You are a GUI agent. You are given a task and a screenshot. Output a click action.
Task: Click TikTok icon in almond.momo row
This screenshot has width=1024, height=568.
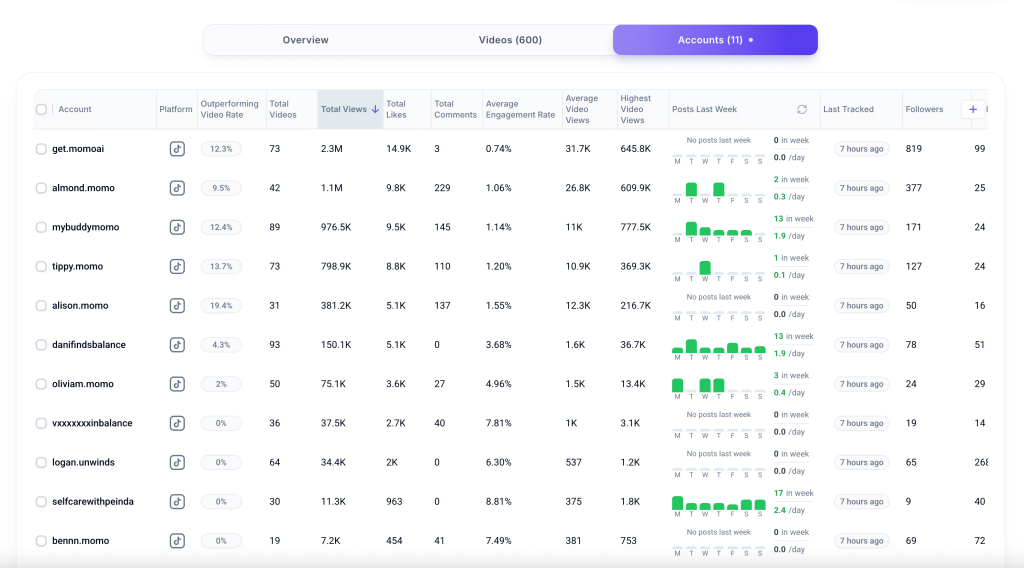pyautogui.click(x=177, y=188)
